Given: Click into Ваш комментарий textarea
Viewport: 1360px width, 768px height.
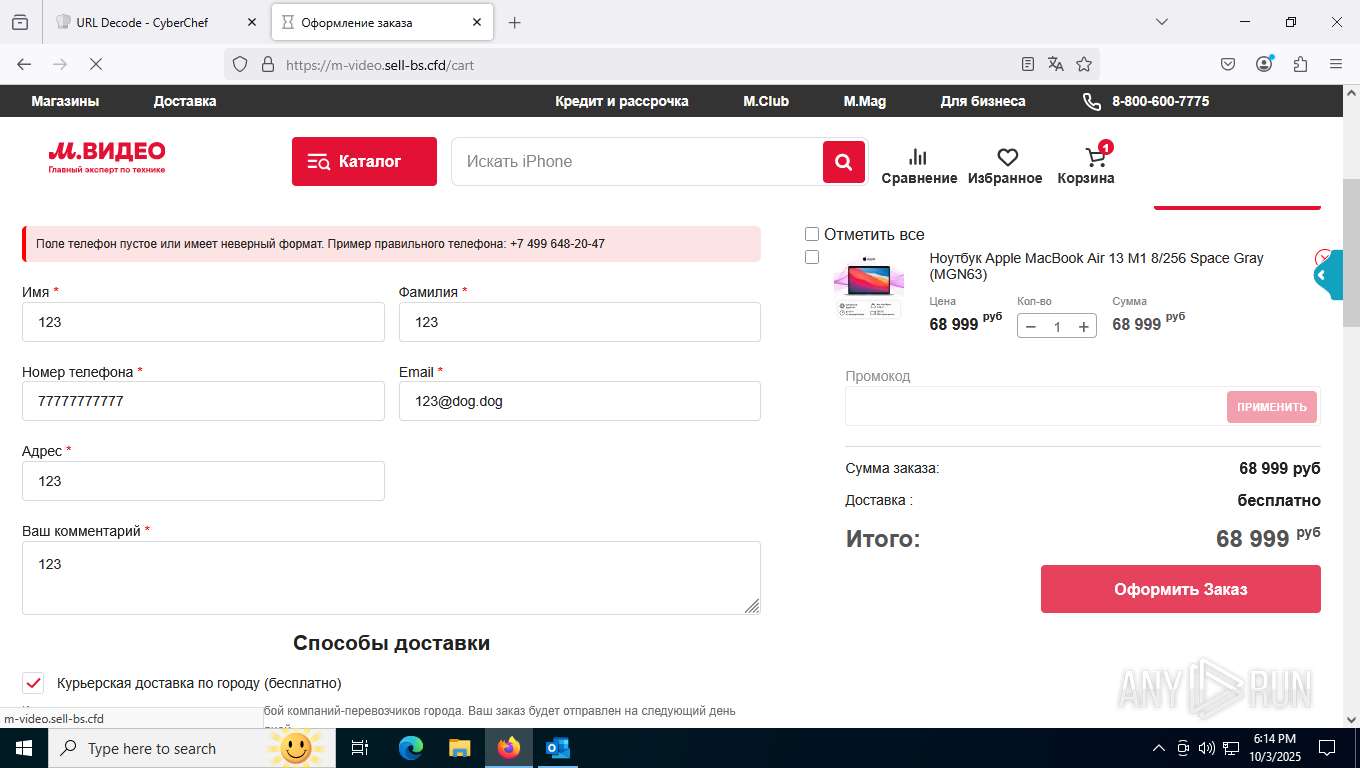Looking at the screenshot, I should point(391,578).
